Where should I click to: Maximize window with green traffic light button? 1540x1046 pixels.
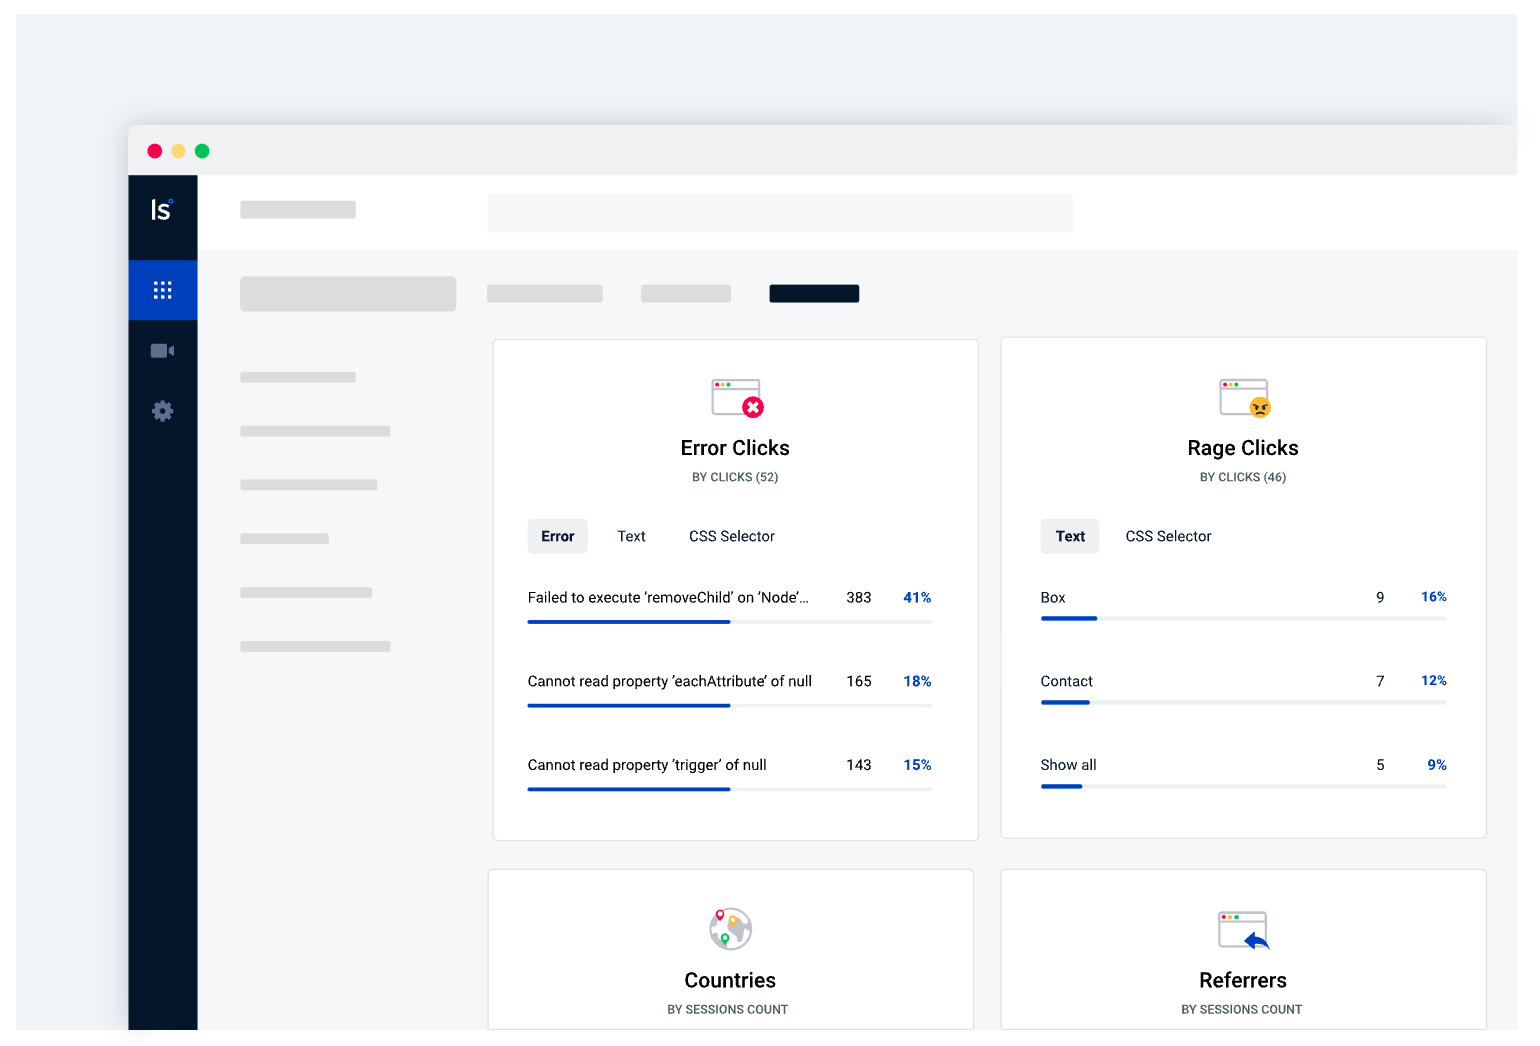coord(202,151)
